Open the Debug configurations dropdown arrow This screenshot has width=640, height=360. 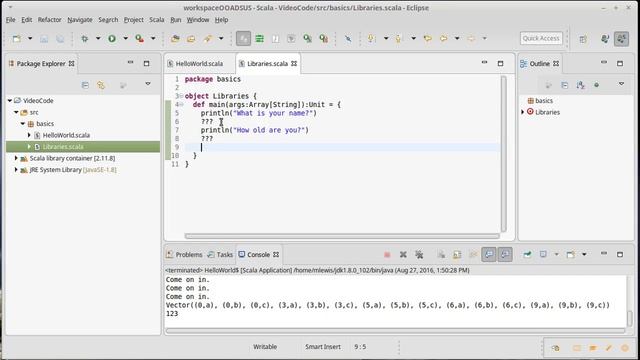(x=98, y=38)
